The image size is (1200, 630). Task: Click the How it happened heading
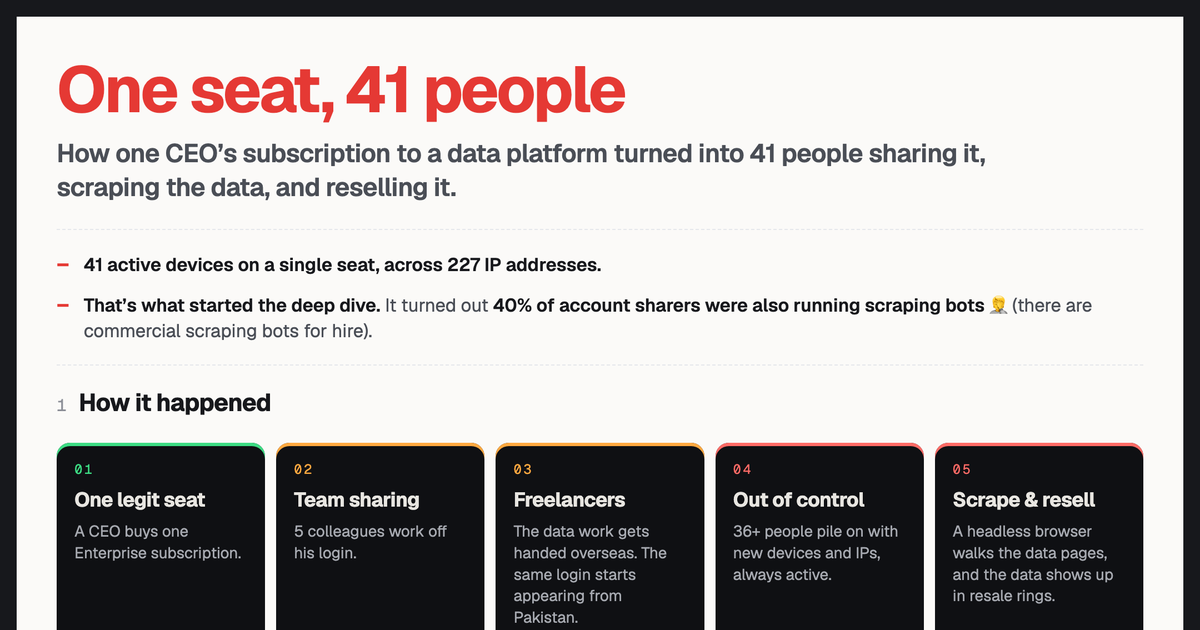coord(175,403)
